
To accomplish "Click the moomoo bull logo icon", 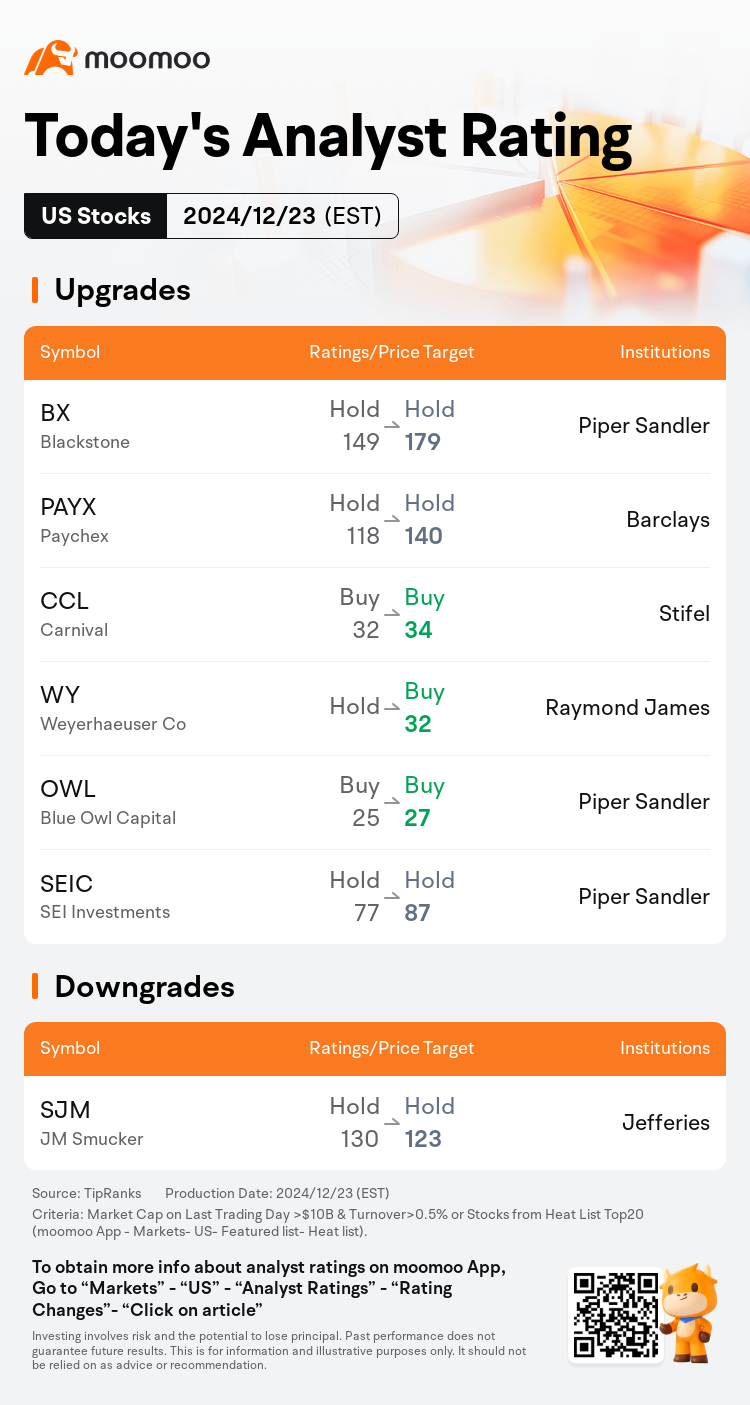I will (x=50, y=58).
